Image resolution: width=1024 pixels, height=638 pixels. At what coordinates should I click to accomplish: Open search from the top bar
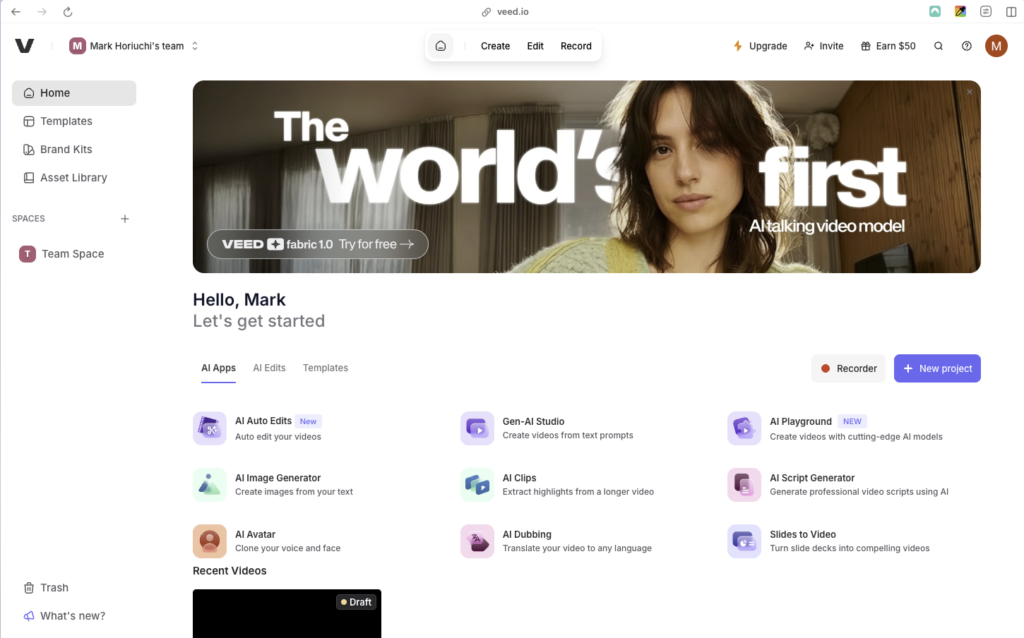938,45
